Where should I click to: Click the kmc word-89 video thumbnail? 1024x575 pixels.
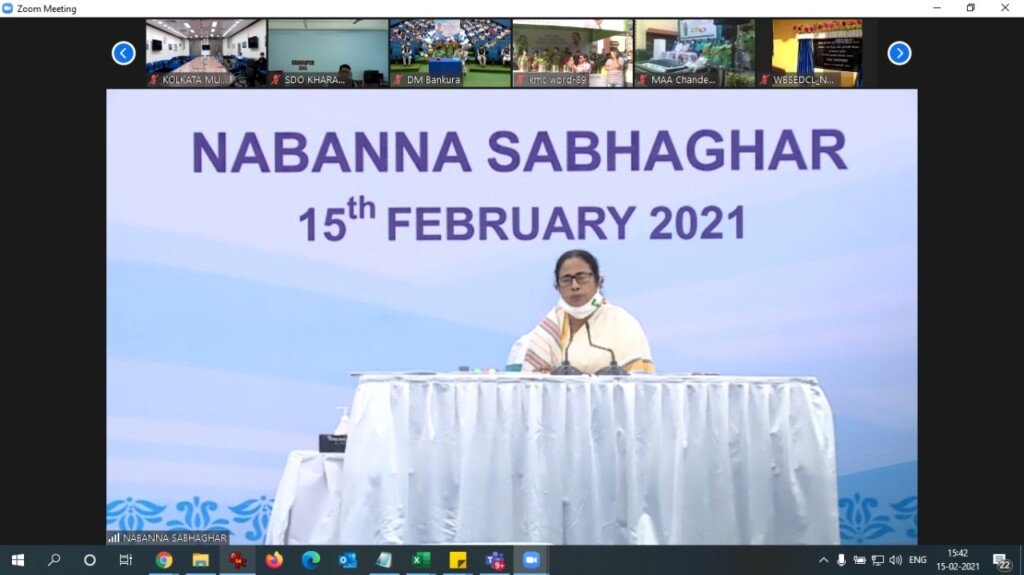[572, 53]
